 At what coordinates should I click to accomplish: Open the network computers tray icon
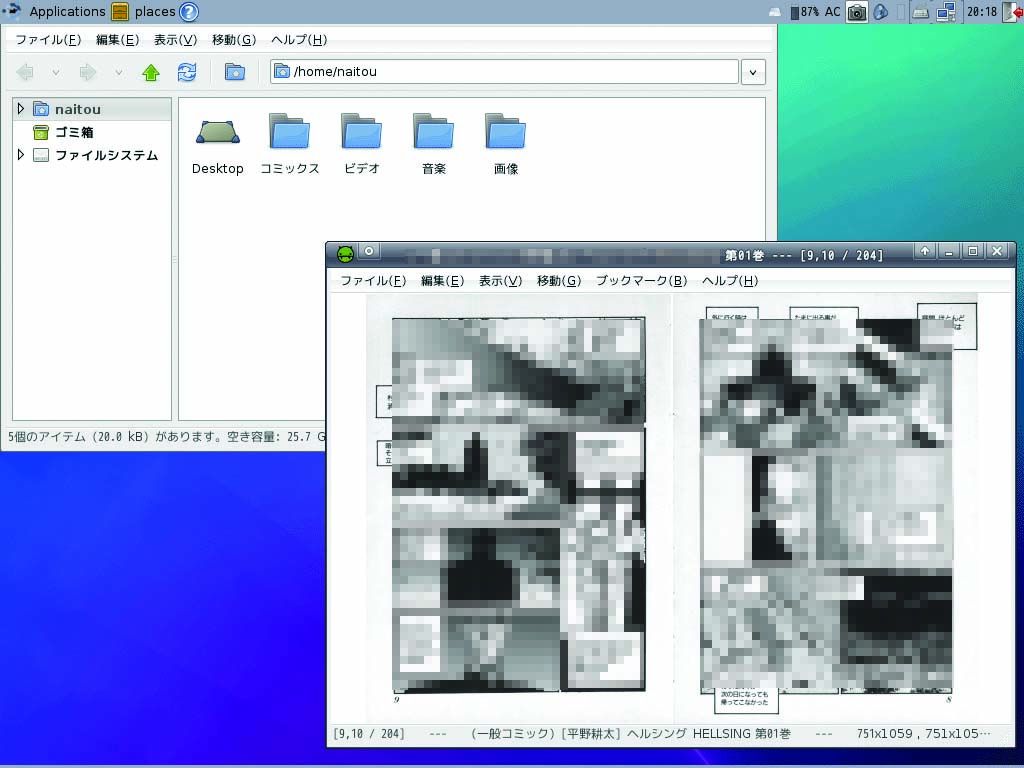tap(946, 11)
